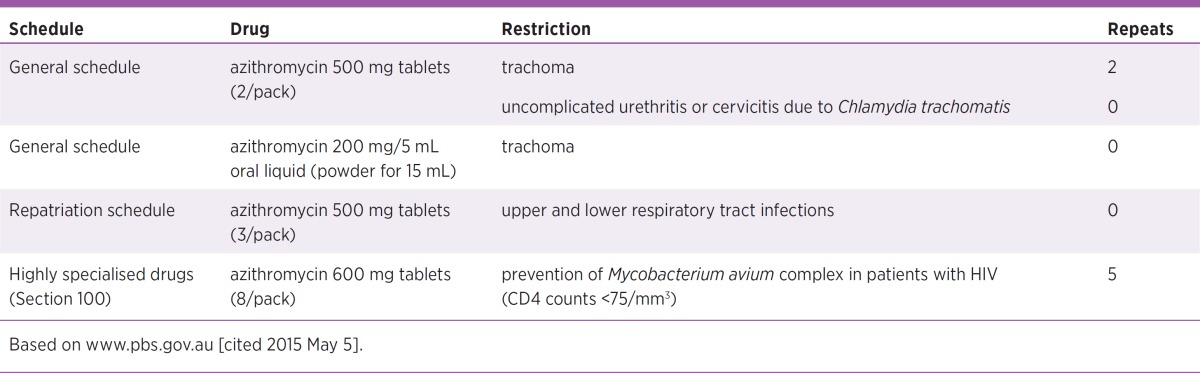Click the Schedule column header

(44, 30)
